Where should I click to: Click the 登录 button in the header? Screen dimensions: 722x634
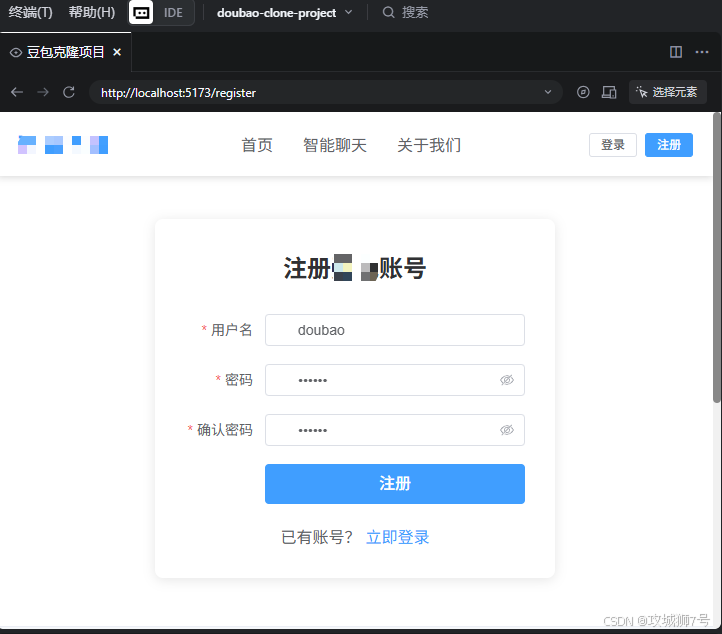[613, 145]
